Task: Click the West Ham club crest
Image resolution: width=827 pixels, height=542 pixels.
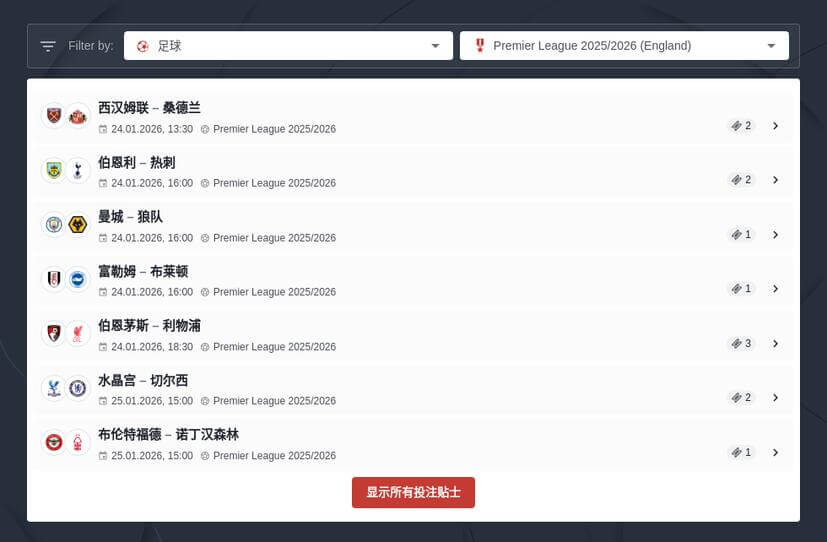Action: (54, 115)
